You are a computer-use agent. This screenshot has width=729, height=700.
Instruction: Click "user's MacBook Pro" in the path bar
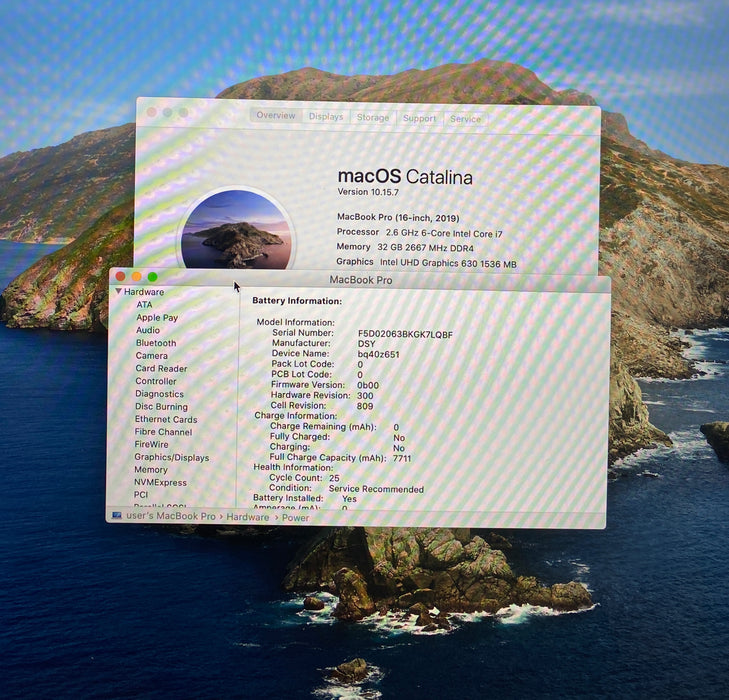(x=171, y=516)
